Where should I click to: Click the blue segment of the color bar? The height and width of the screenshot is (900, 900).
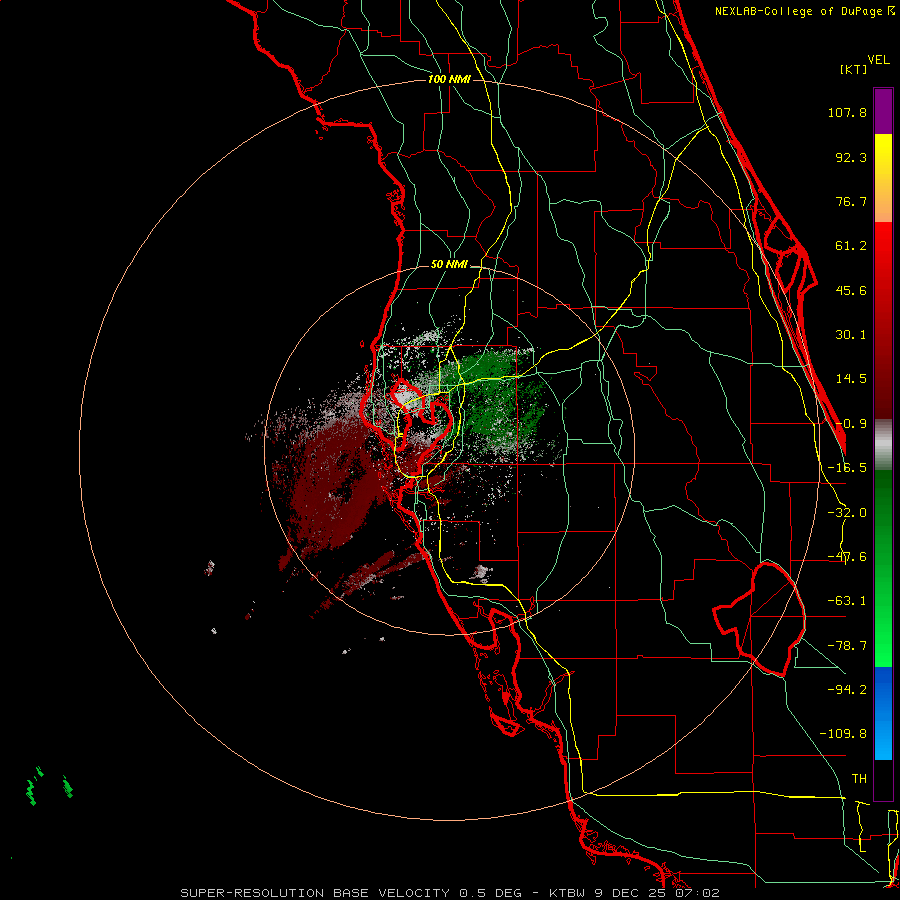click(x=883, y=713)
